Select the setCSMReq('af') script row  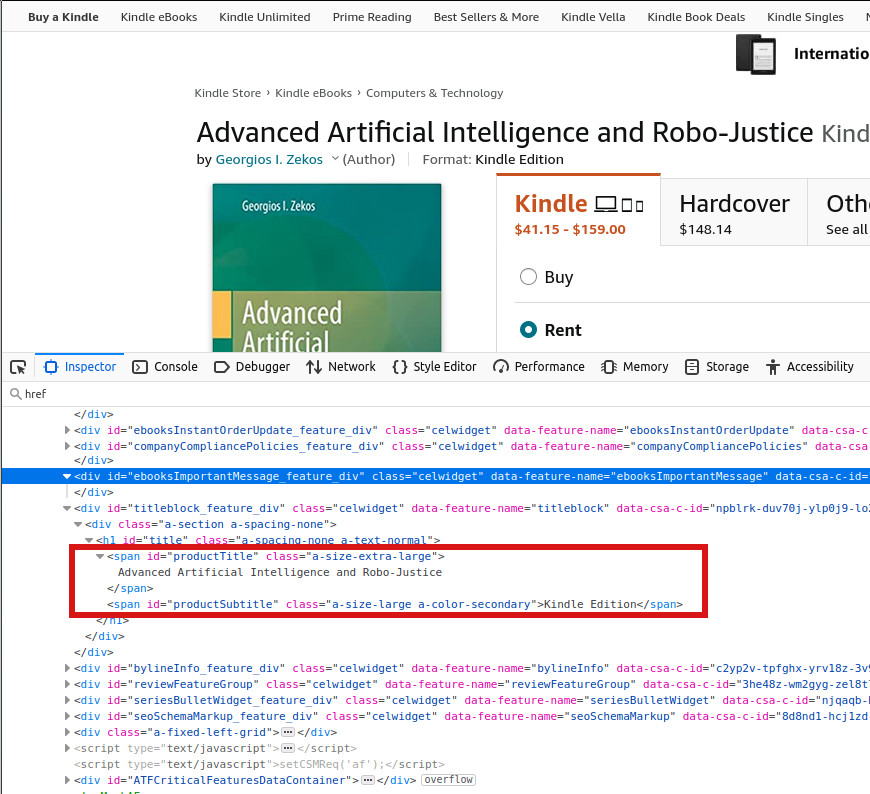coord(259,764)
